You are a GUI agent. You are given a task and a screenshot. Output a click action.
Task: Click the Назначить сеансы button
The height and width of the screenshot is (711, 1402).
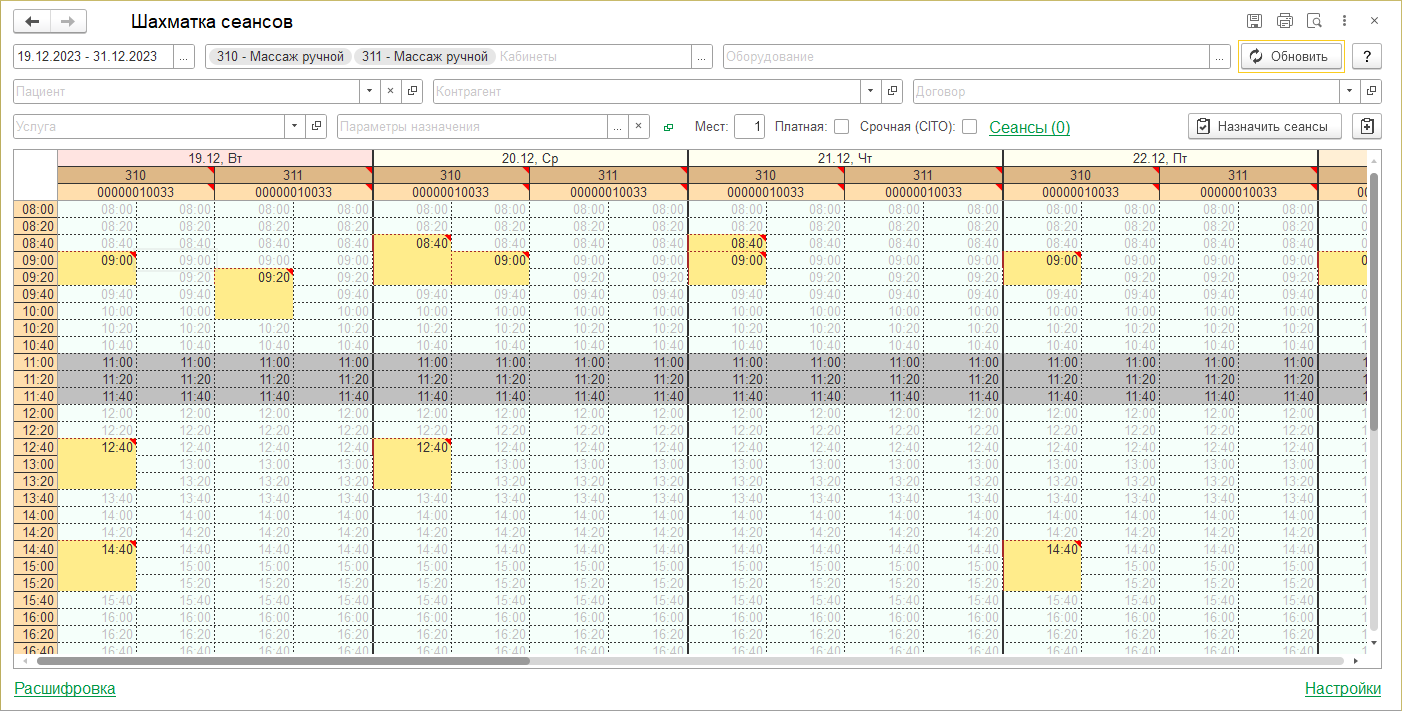pyautogui.click(x=1265, y=127)
